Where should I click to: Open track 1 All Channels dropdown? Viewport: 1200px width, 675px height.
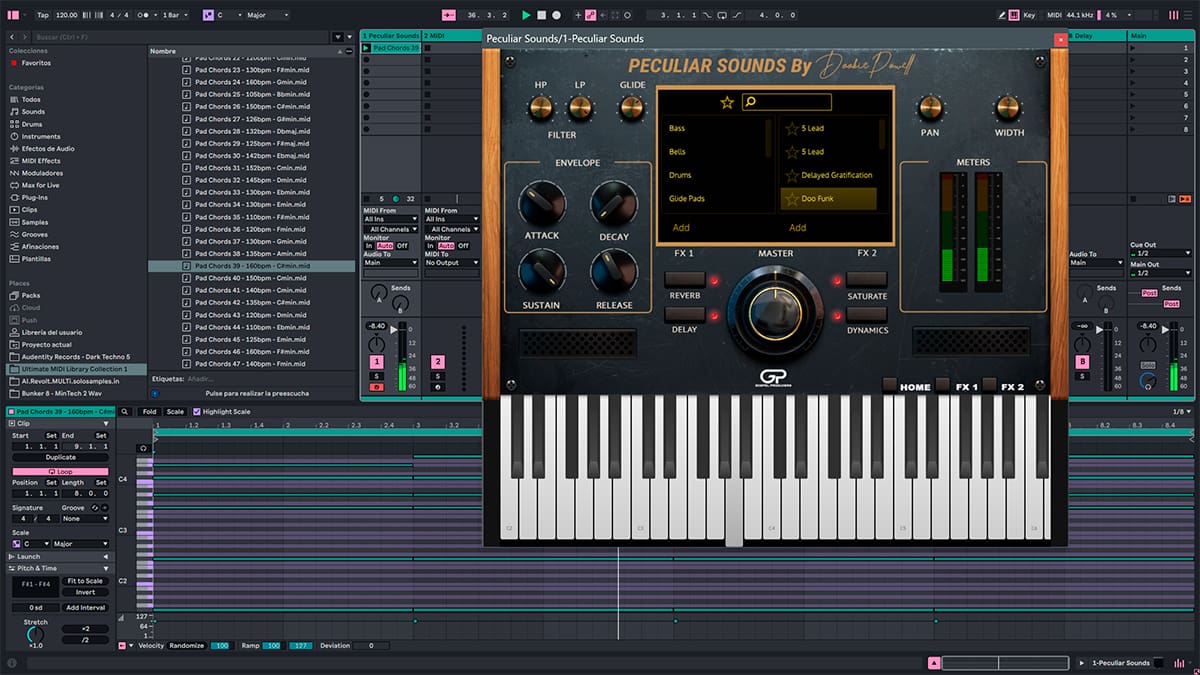(x=391, y=229)
